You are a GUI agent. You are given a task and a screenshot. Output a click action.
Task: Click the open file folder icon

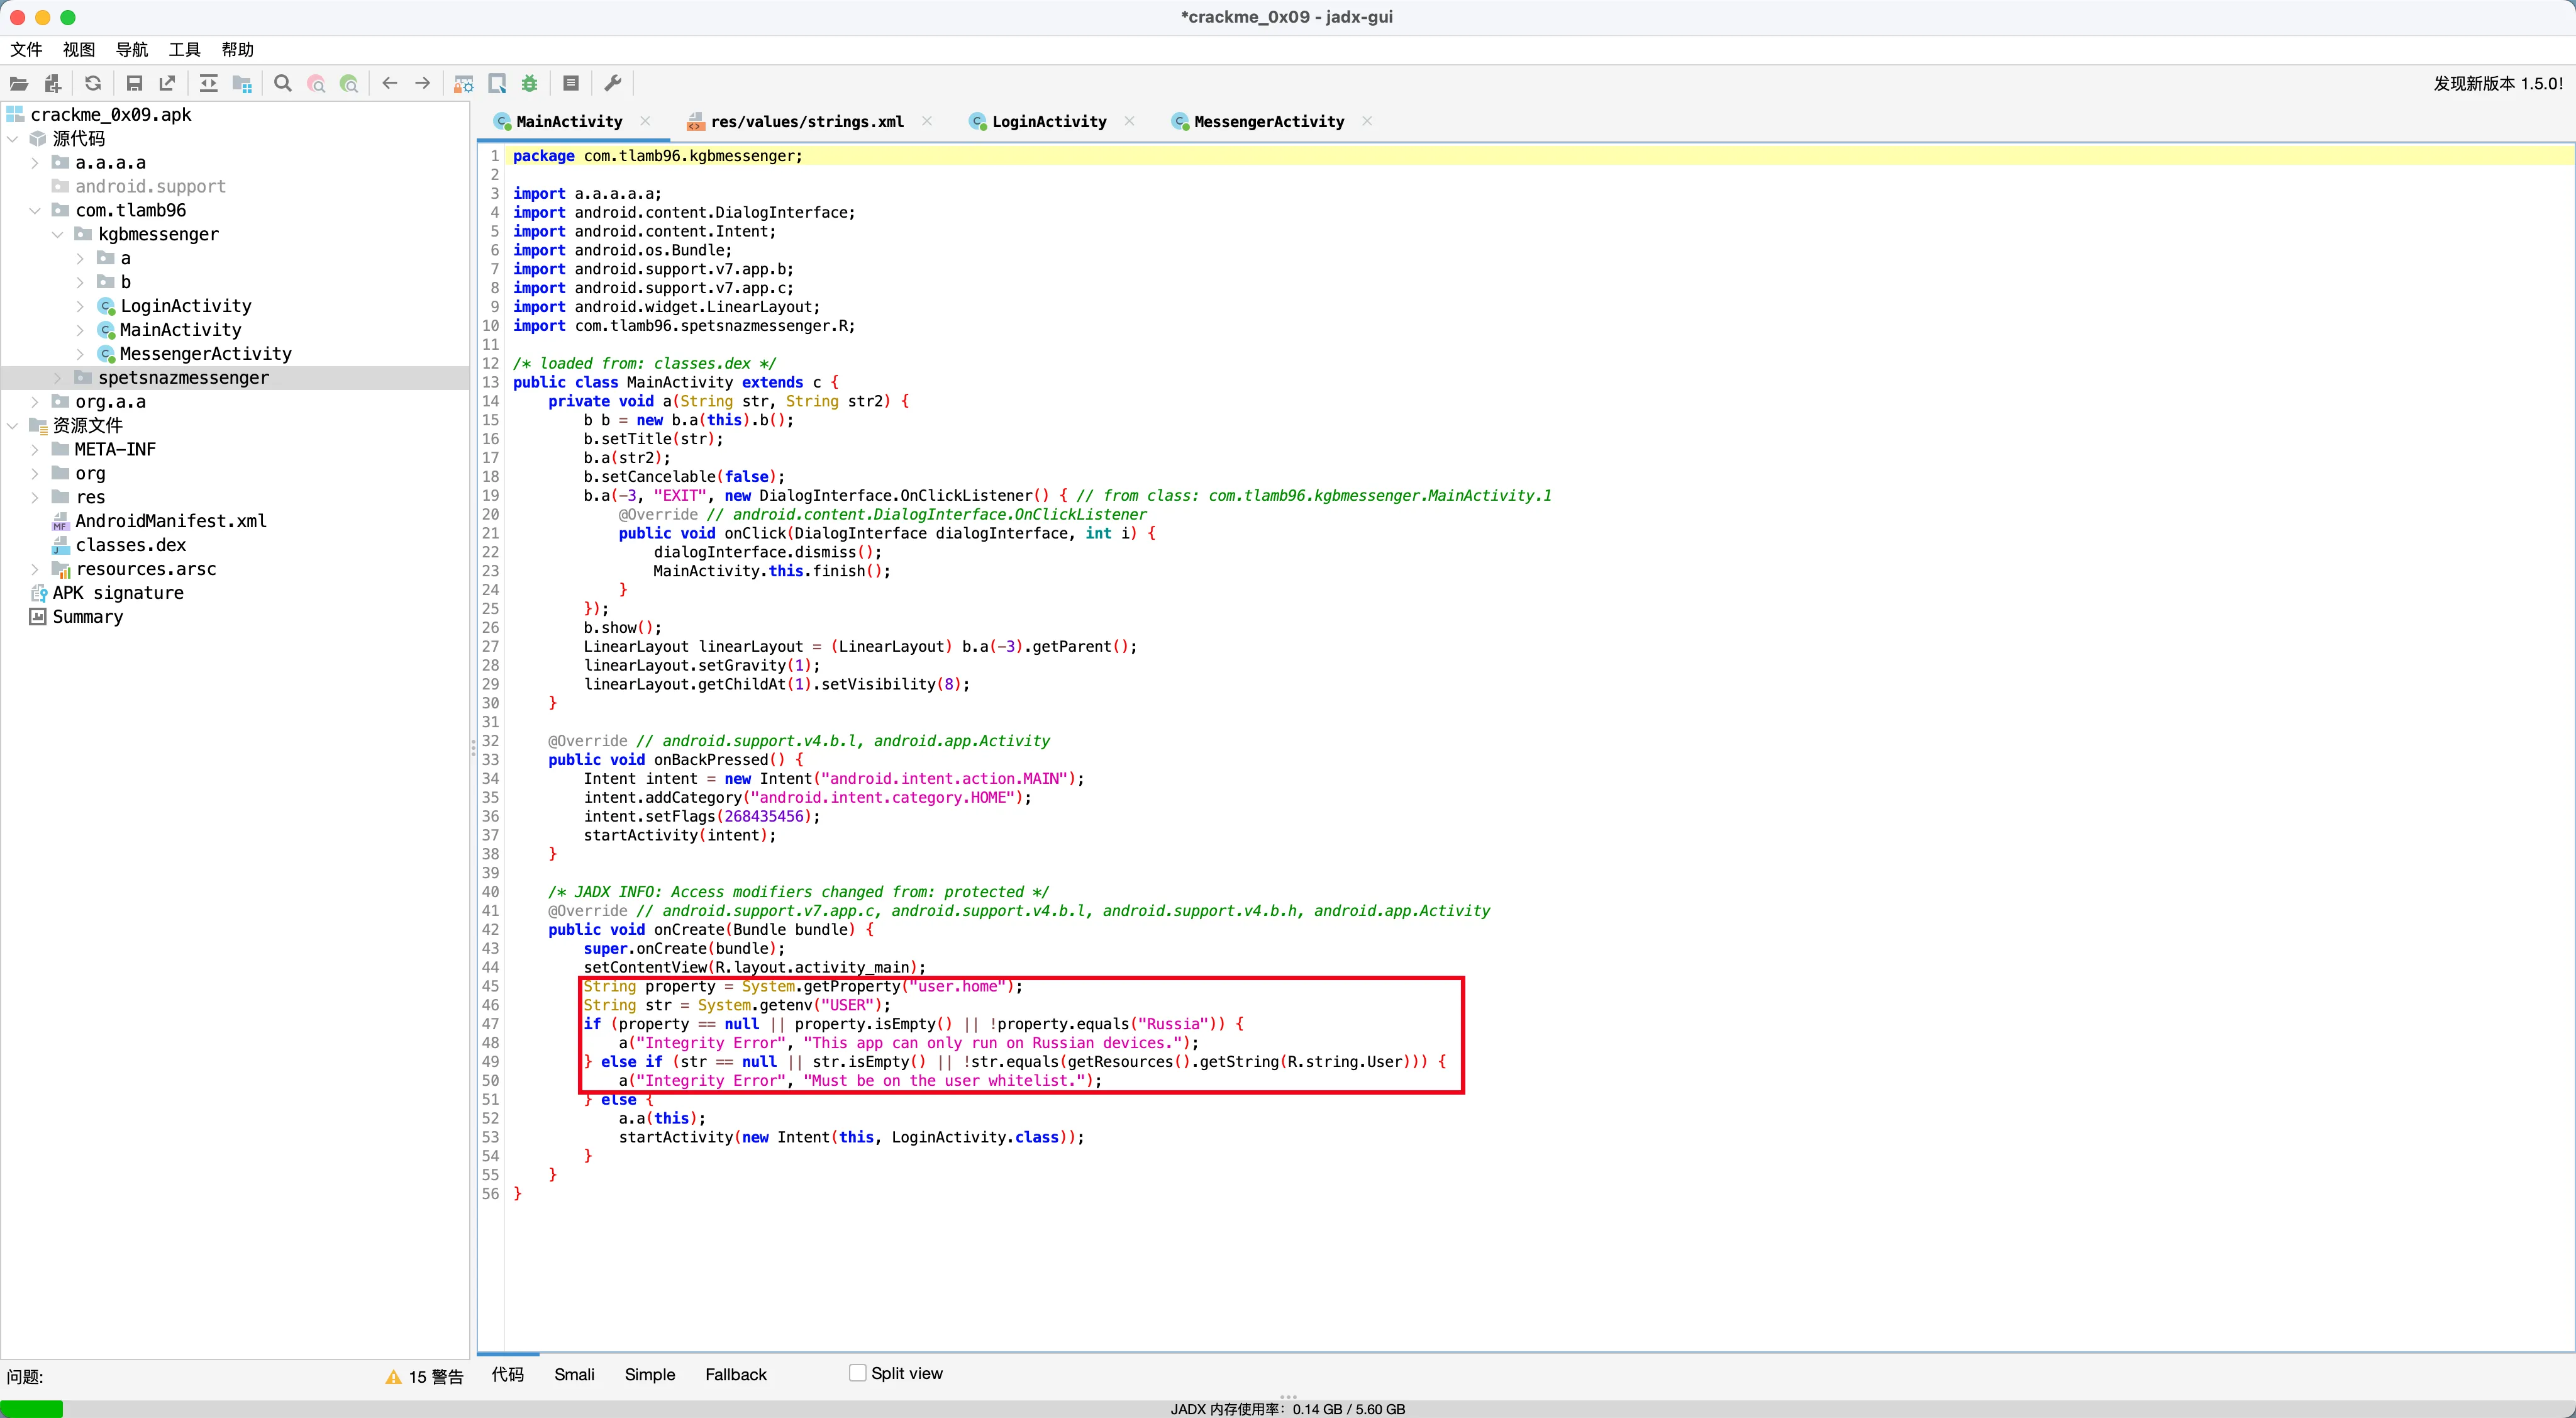pyautogui.click(x=19, y=84)
